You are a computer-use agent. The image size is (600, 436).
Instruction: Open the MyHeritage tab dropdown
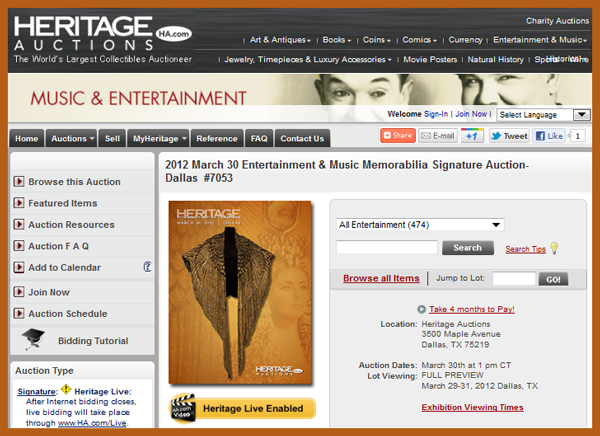158,139
